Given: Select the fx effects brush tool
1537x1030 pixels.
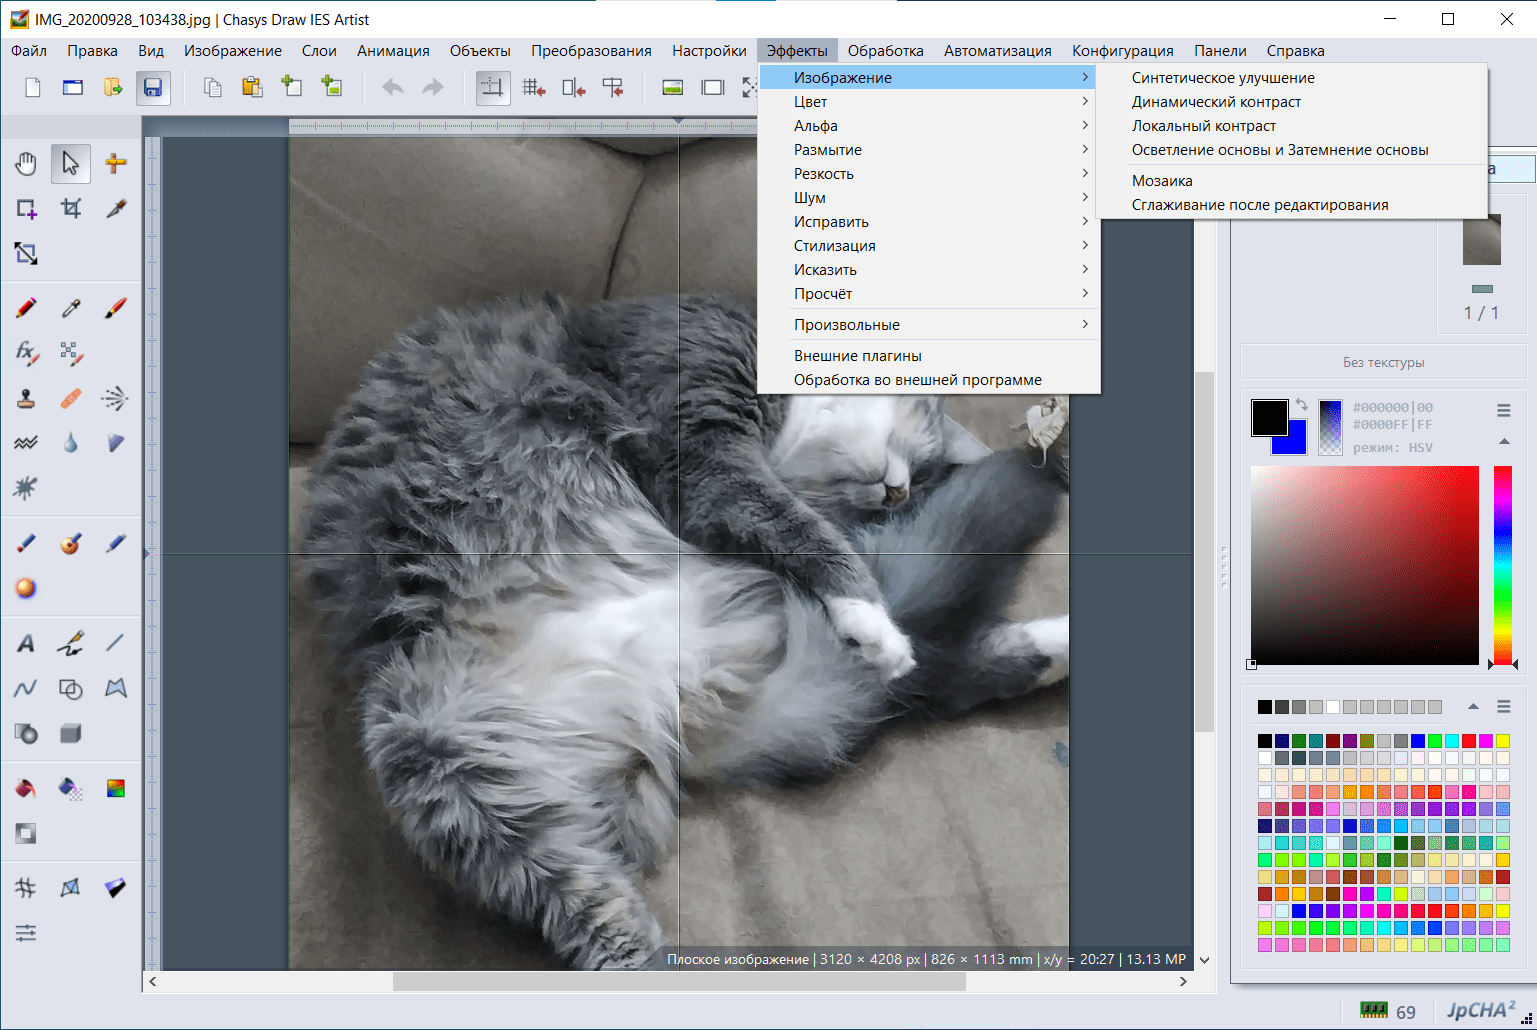Looking at the screenshot, I should (x=26, y=353).
